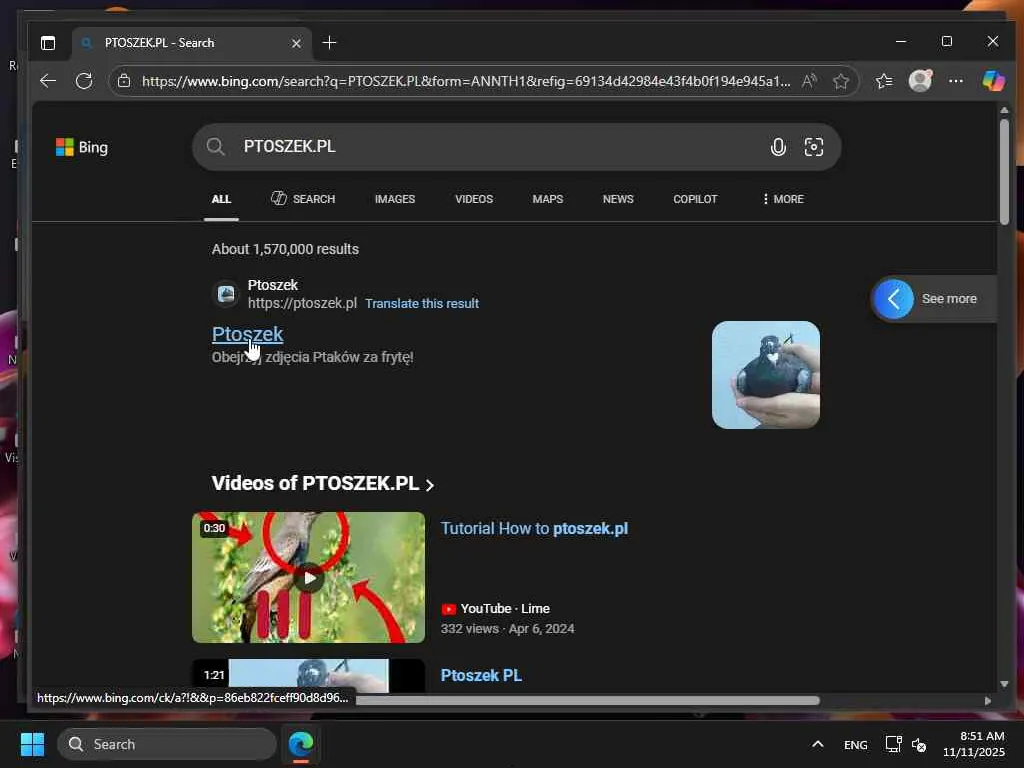The image size is (1024, 768).
Task: Activate Read aloud icon in address bar
Action: pyautogui.click(x=809, y=81)
